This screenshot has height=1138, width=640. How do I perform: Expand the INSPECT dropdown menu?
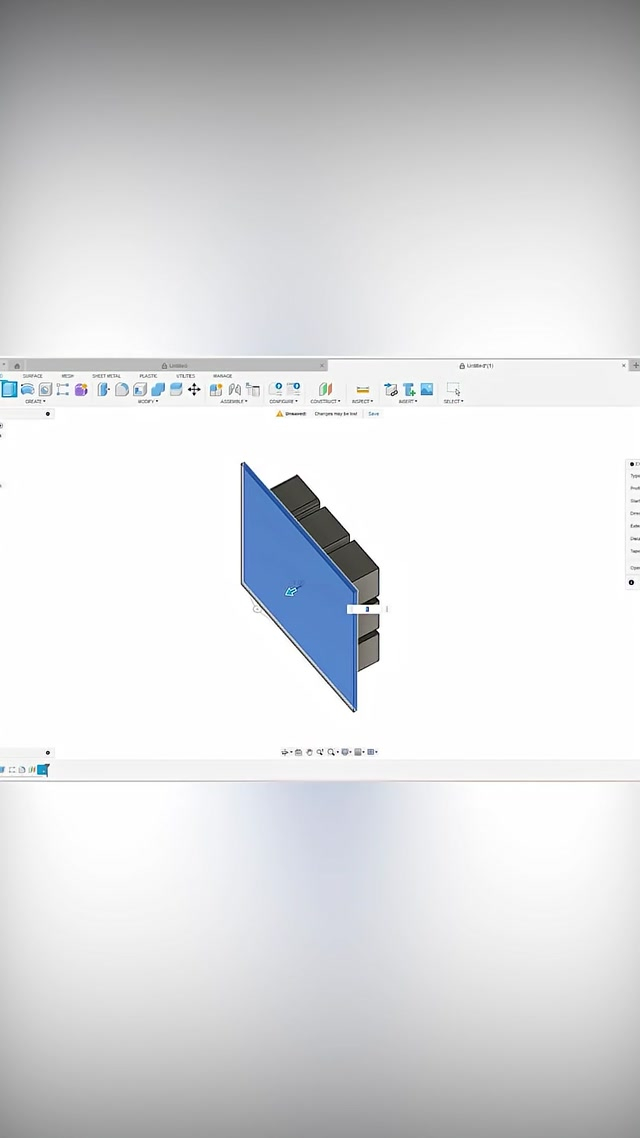tap(361, 401)
